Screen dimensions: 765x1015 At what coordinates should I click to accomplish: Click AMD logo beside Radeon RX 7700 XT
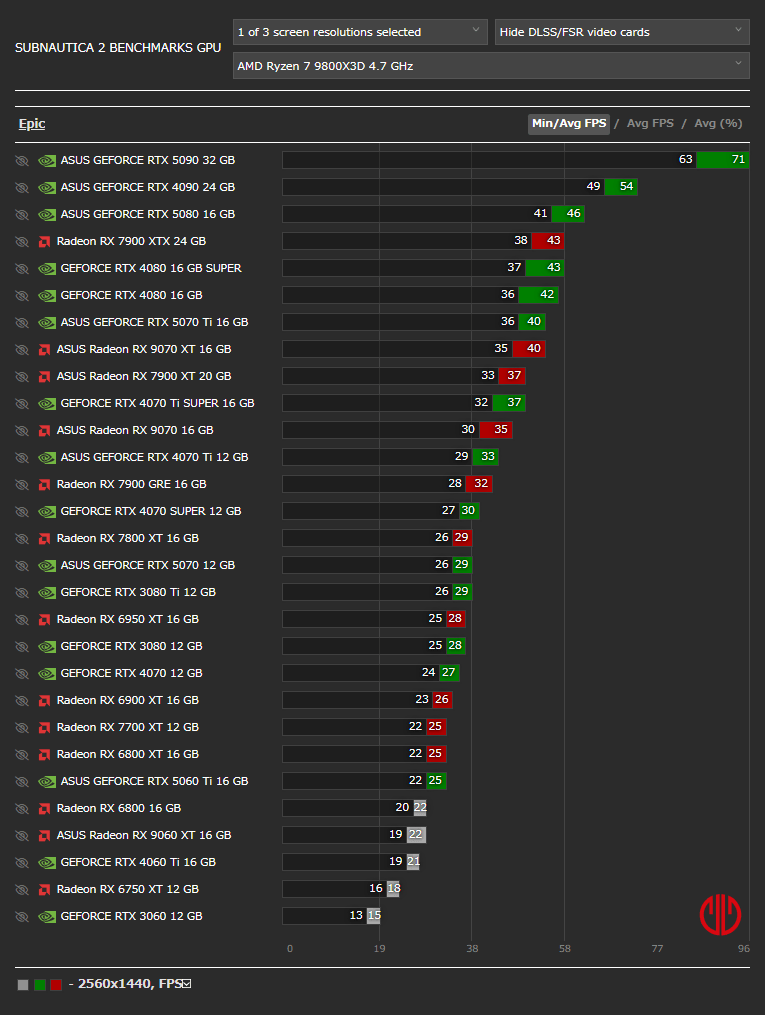44,728
